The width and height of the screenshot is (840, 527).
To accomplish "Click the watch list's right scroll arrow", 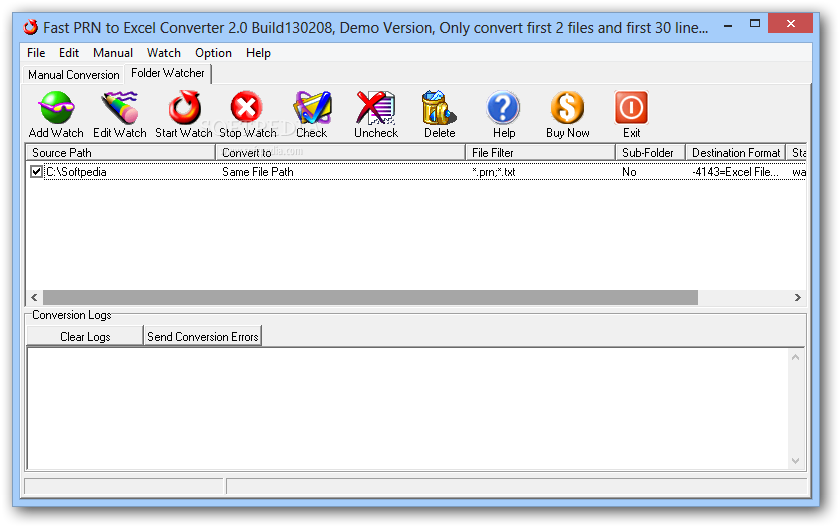I will click(798, 297).
